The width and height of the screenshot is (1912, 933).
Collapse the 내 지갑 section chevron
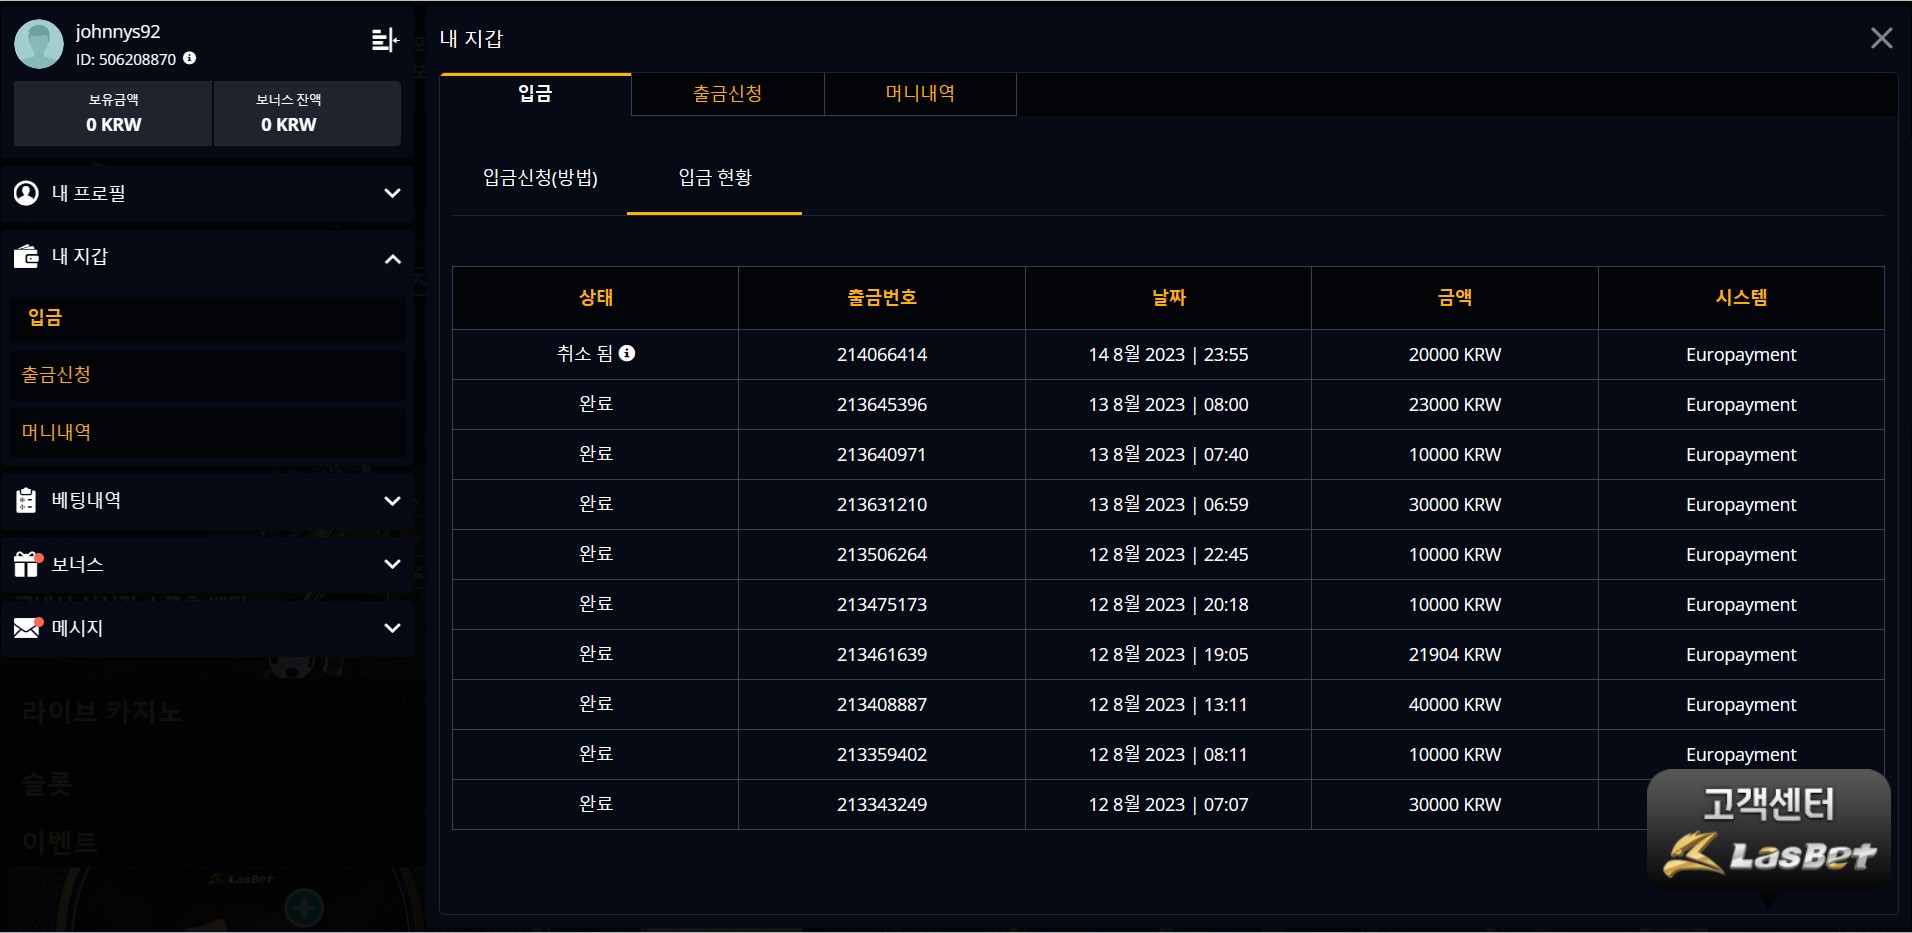pos(392,259)
